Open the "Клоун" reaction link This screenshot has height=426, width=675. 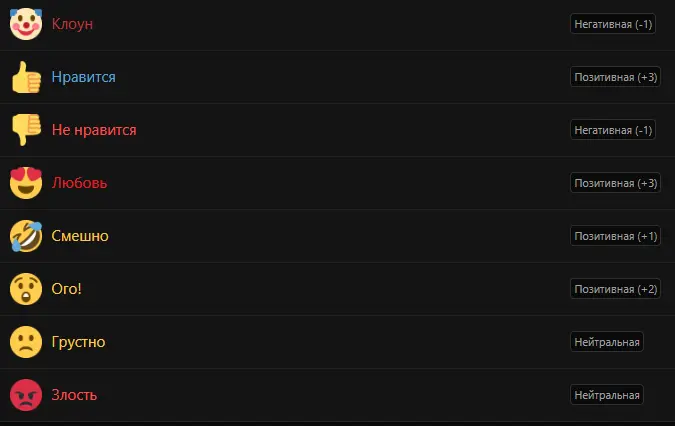72,24
